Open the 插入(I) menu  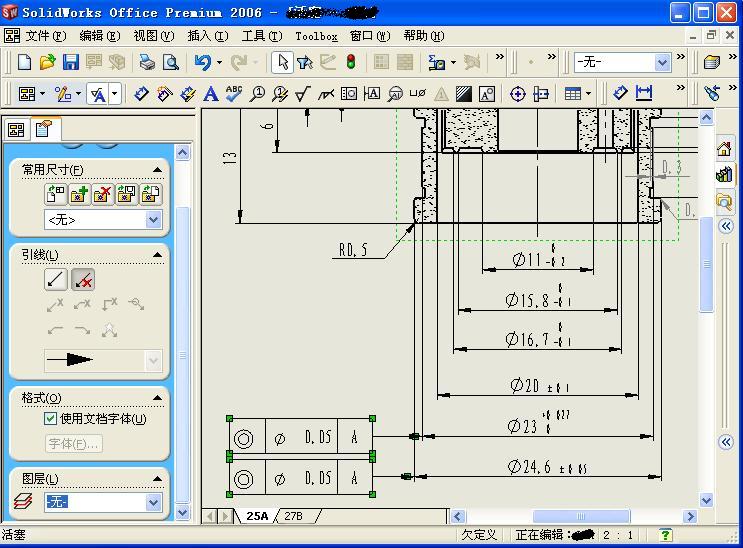[207, 36]
